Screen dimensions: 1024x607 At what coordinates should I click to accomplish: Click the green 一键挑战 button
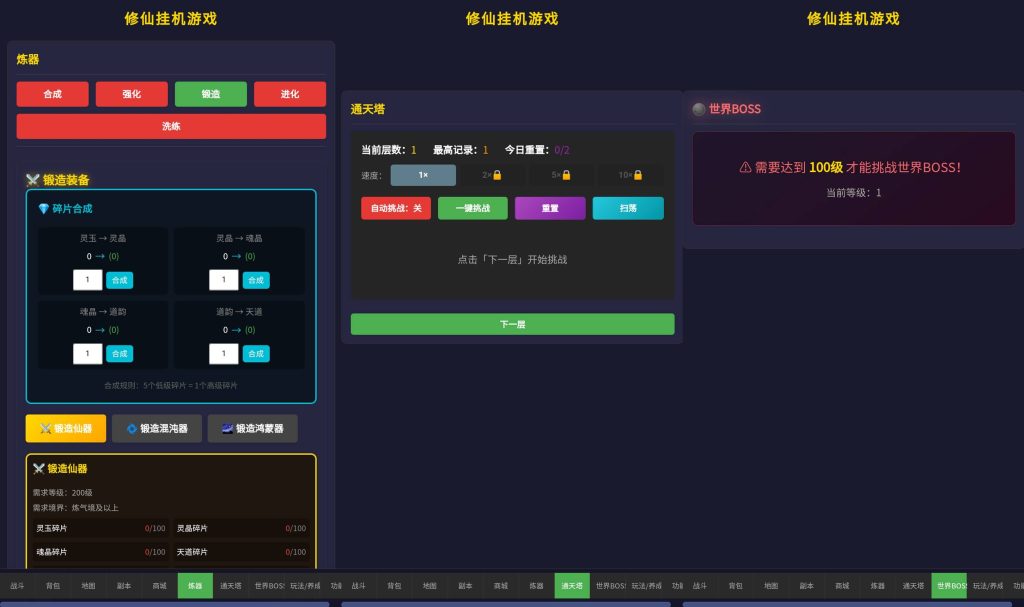click(x=473, y=208)
